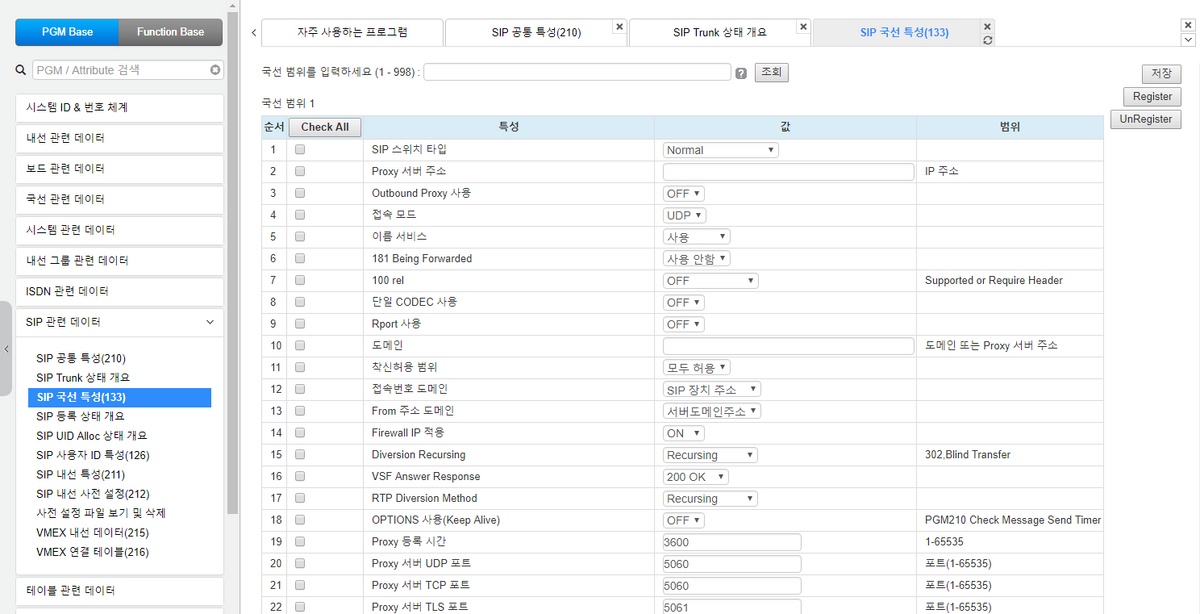Open SIP 공통 특성(210) tab
The image size is (1200, 614).
[x=536, y=32]
